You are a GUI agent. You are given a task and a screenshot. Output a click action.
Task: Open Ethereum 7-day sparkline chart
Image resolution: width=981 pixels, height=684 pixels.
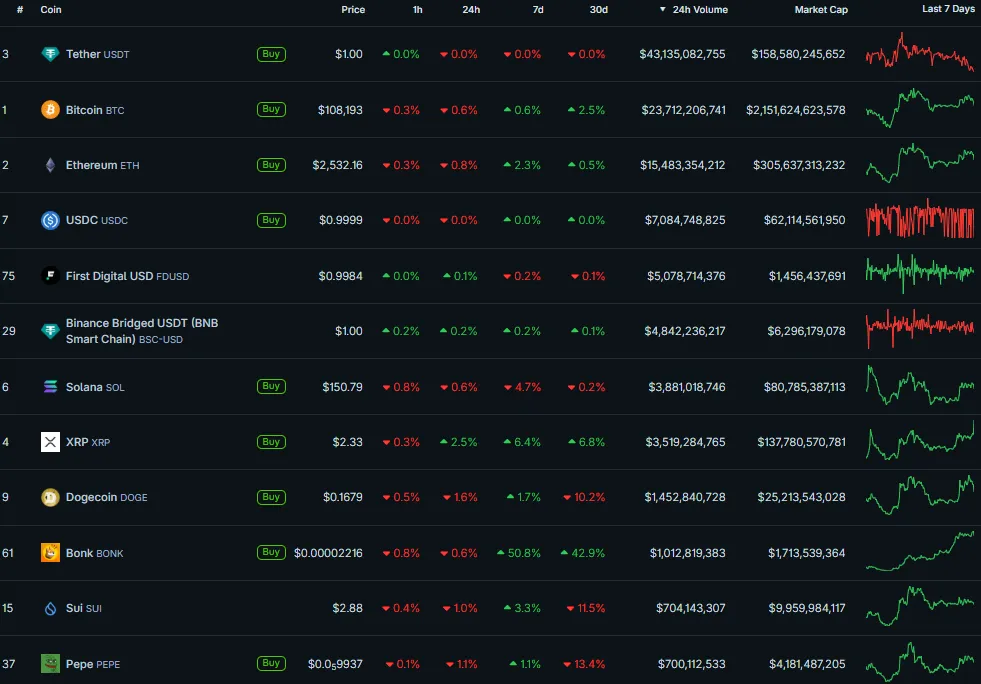coord(920,163)
